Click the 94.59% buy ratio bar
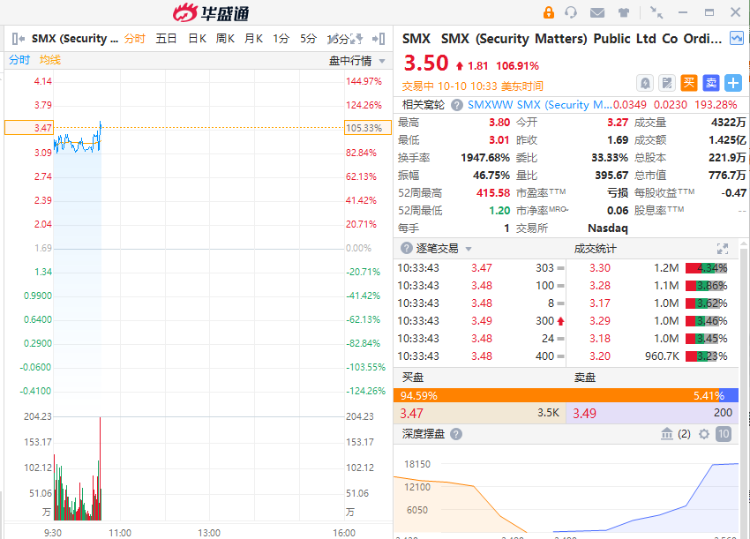This screenshot has height=539, width=750. coord(556,396)
